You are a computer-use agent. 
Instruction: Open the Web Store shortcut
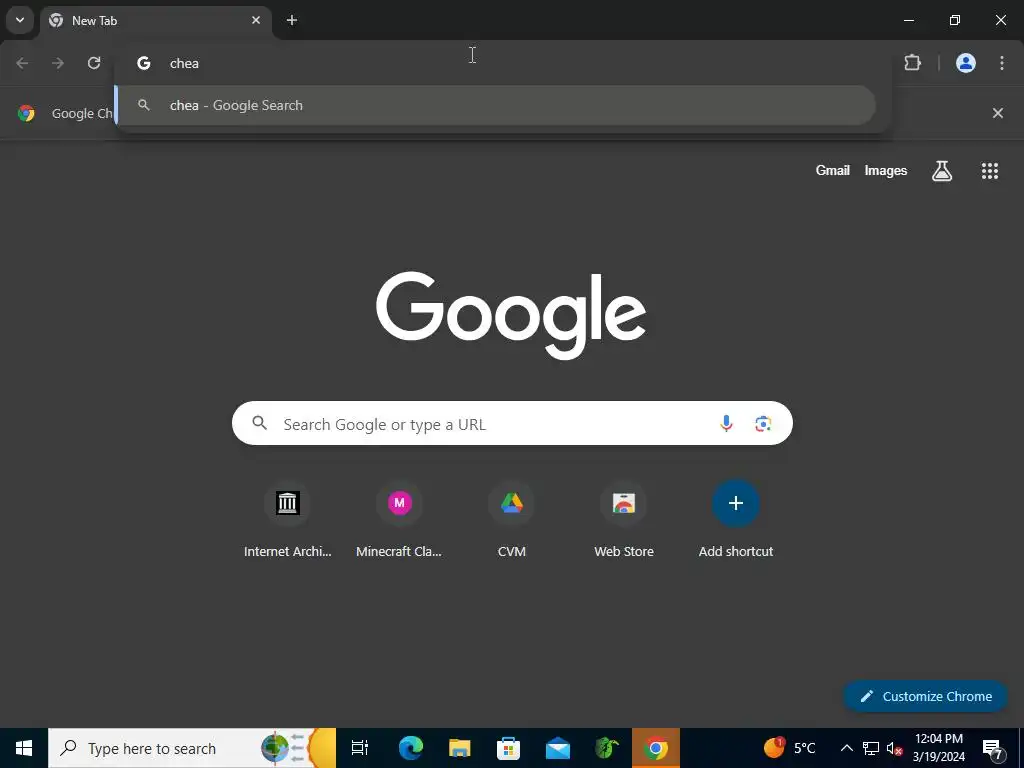click(x=624, y=520)
